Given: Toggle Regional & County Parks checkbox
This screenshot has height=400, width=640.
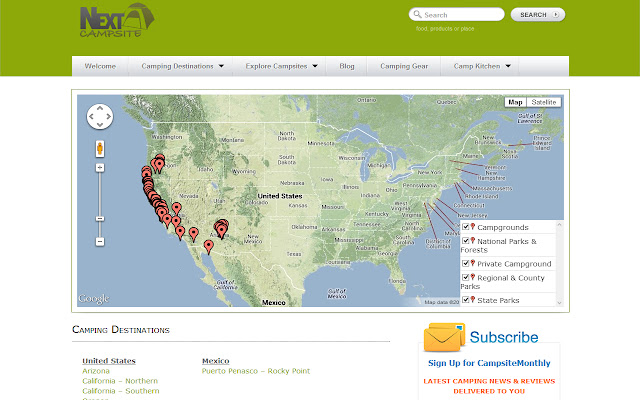Looking at the screenshot, I should click(x=465, y=277).
